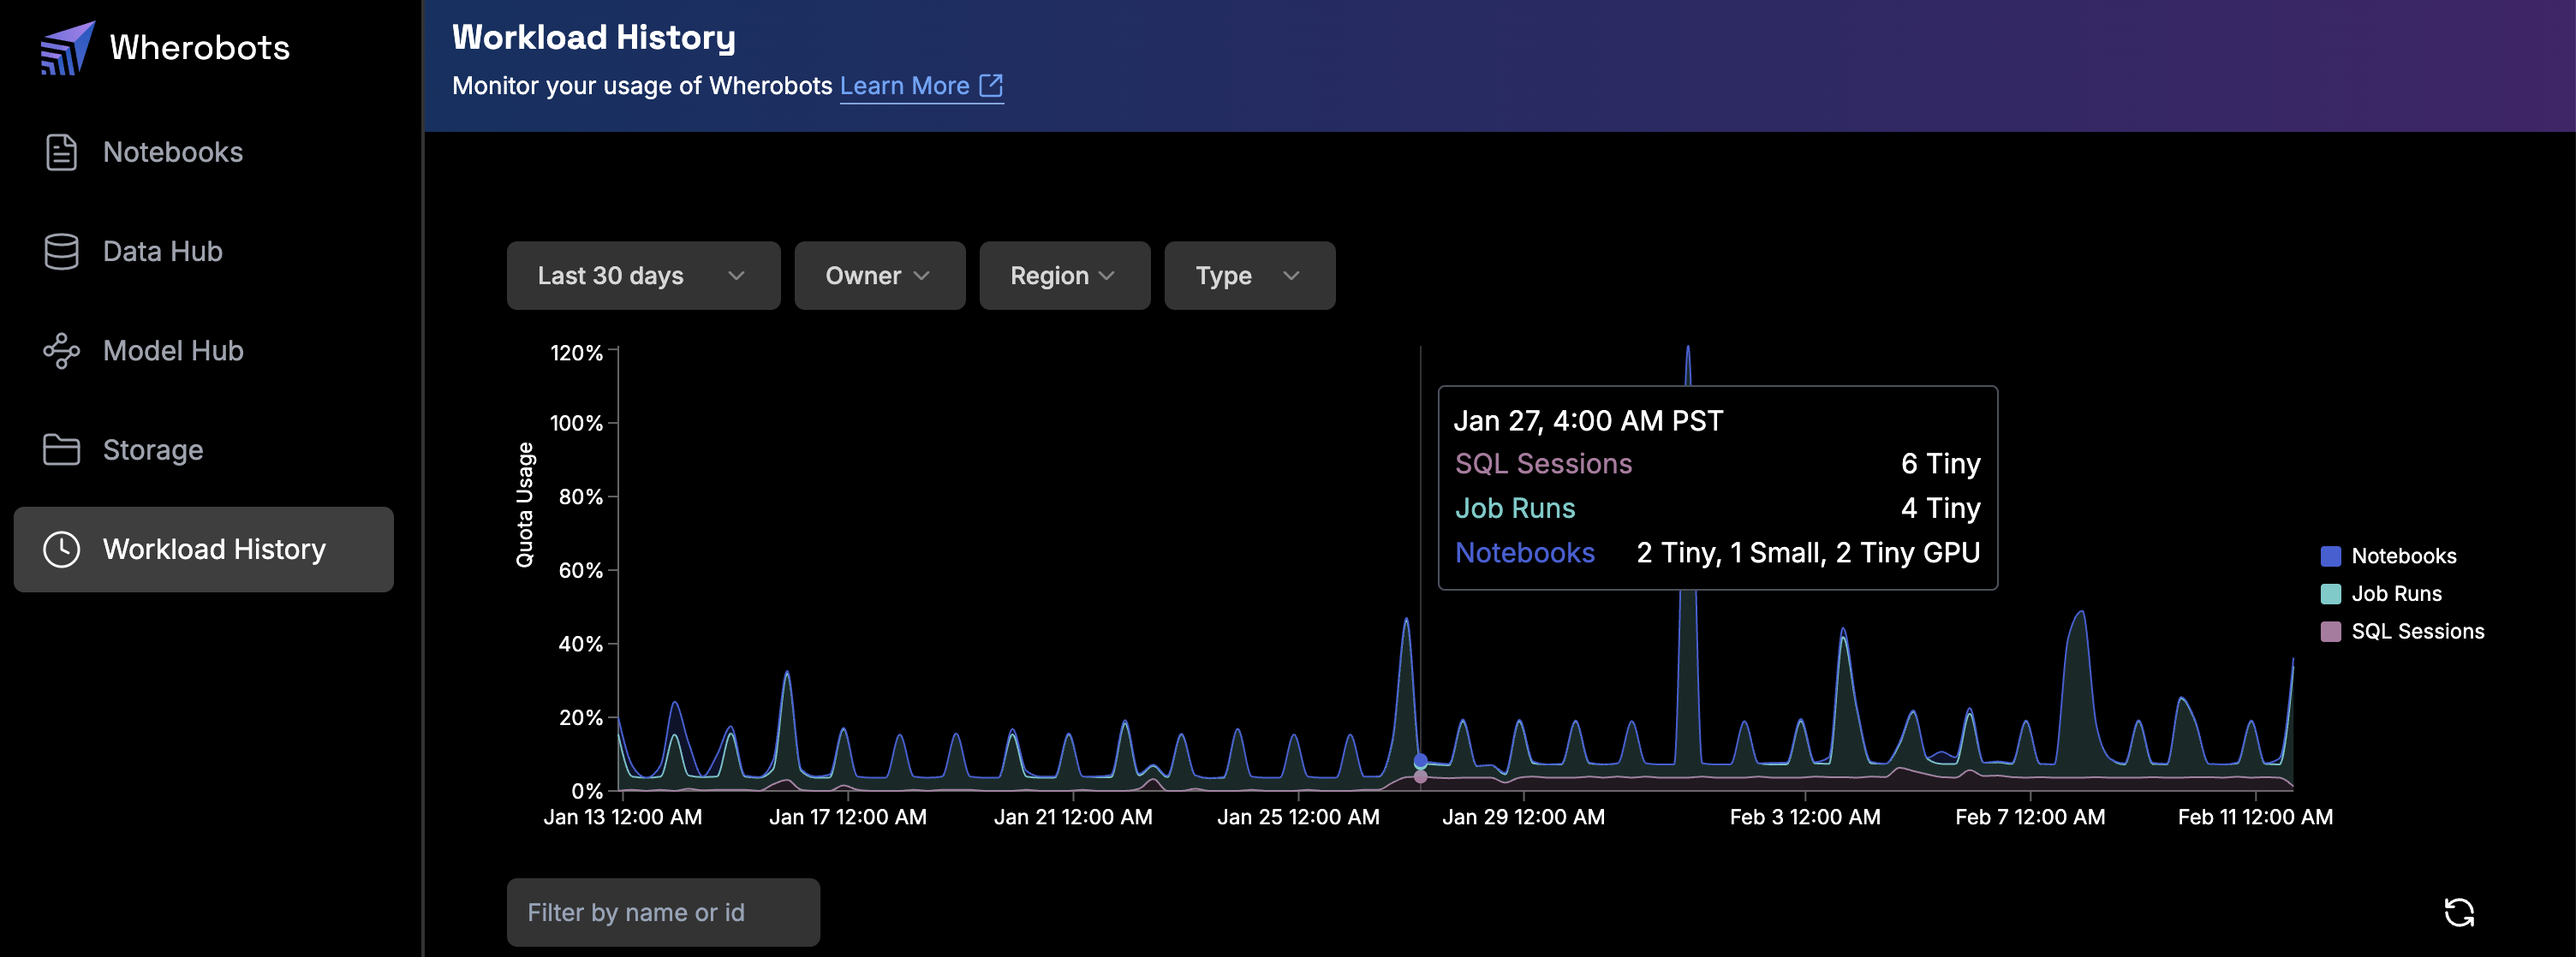The height and width of the screenshot is (957, 2576).
Task: Expand the Owner filter dropdown
Action: pyautogui.click(x=879, y=275)
